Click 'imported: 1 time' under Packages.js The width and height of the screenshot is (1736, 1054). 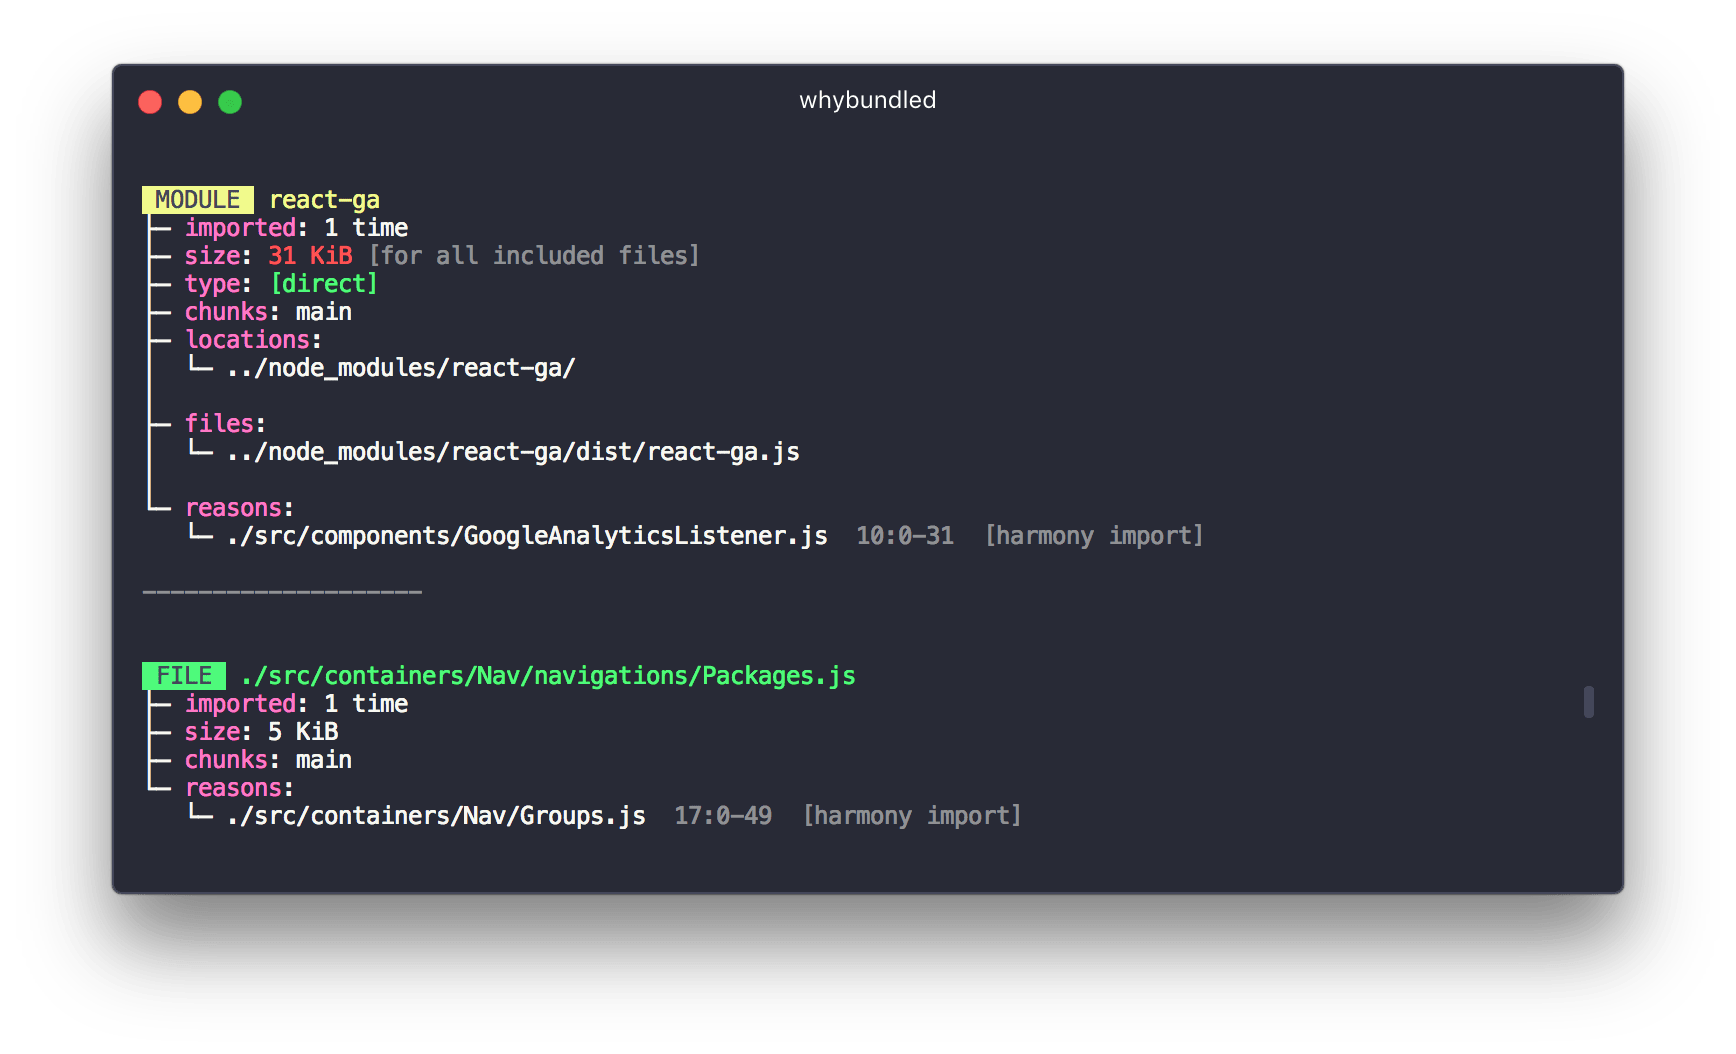click(296, 704)
